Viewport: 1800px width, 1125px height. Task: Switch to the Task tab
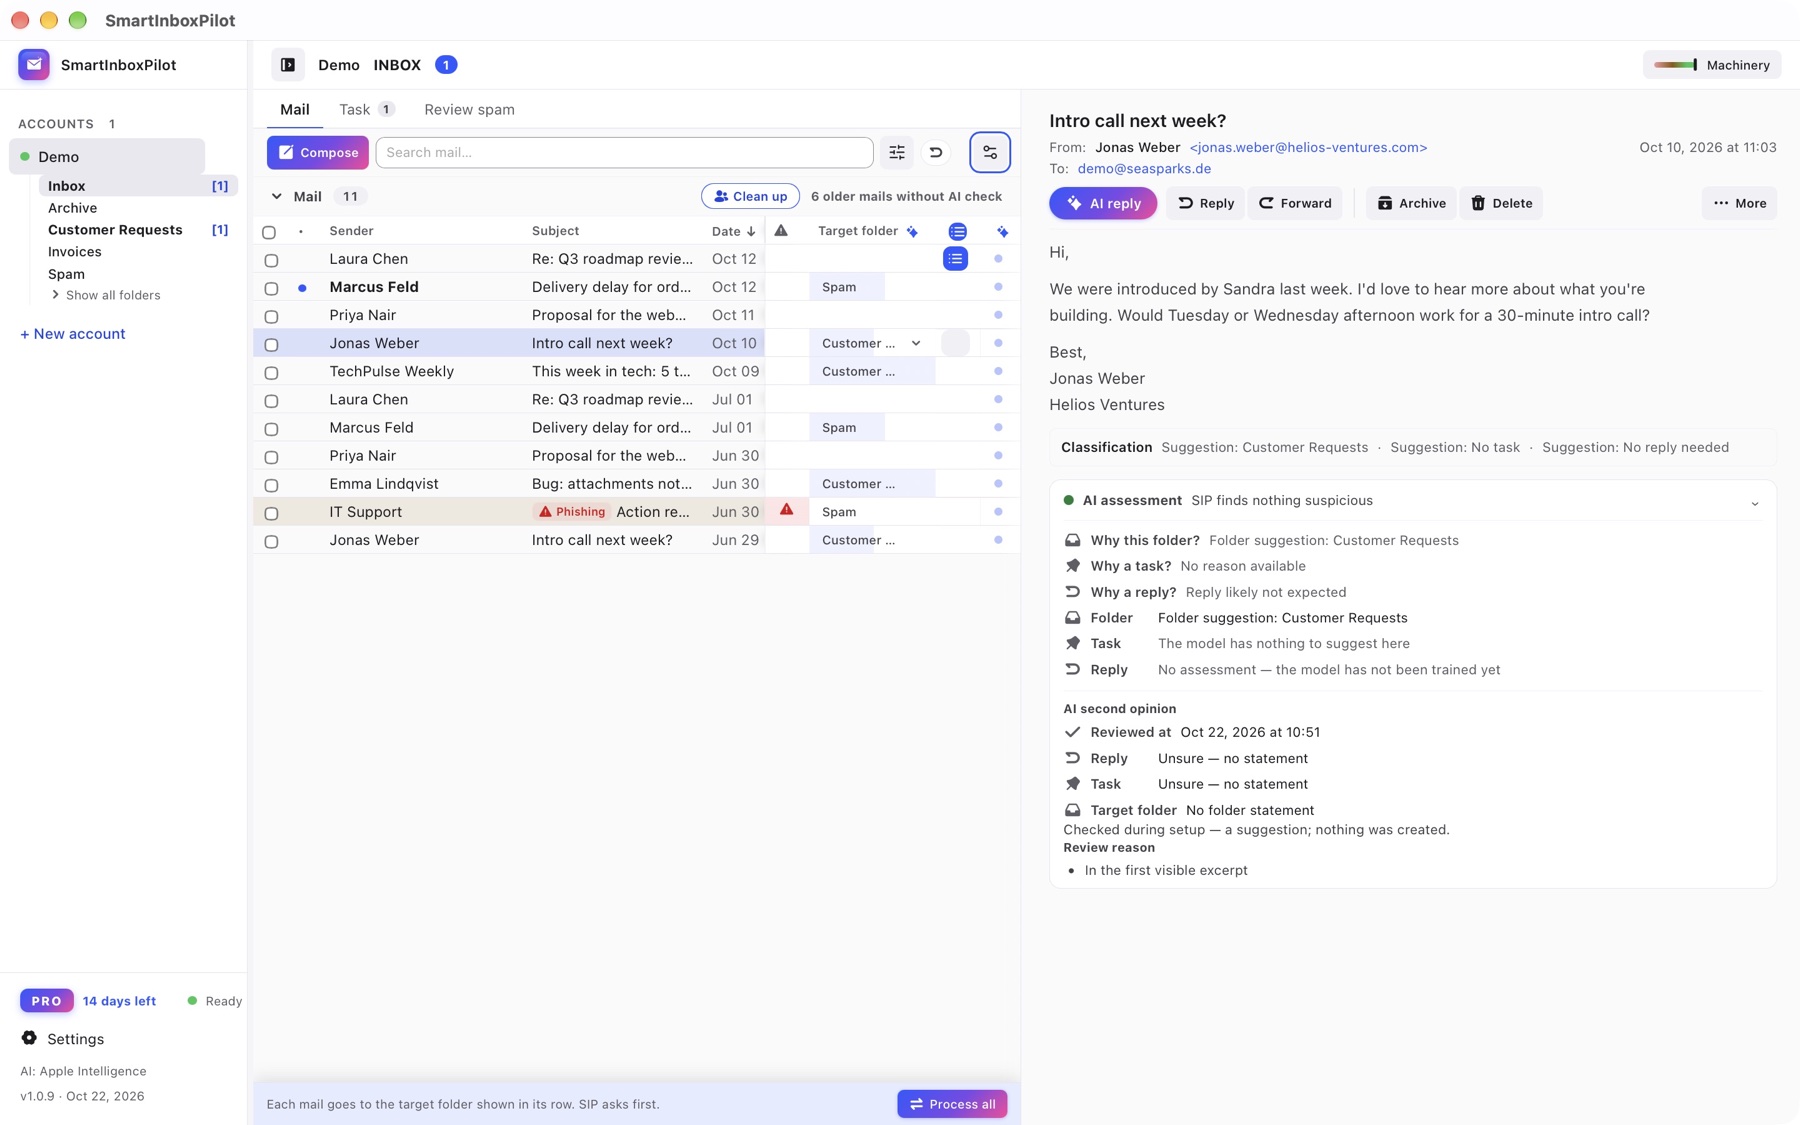coord(366,109)
